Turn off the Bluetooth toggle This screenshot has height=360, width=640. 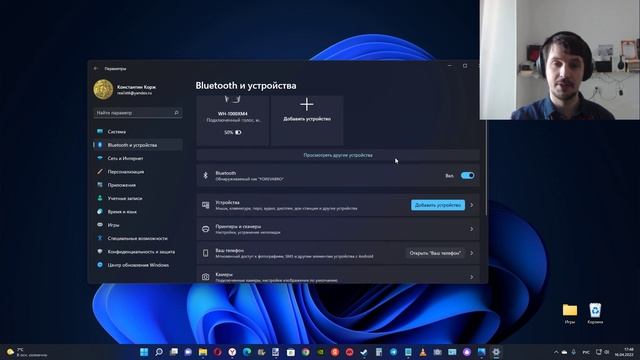467,176
